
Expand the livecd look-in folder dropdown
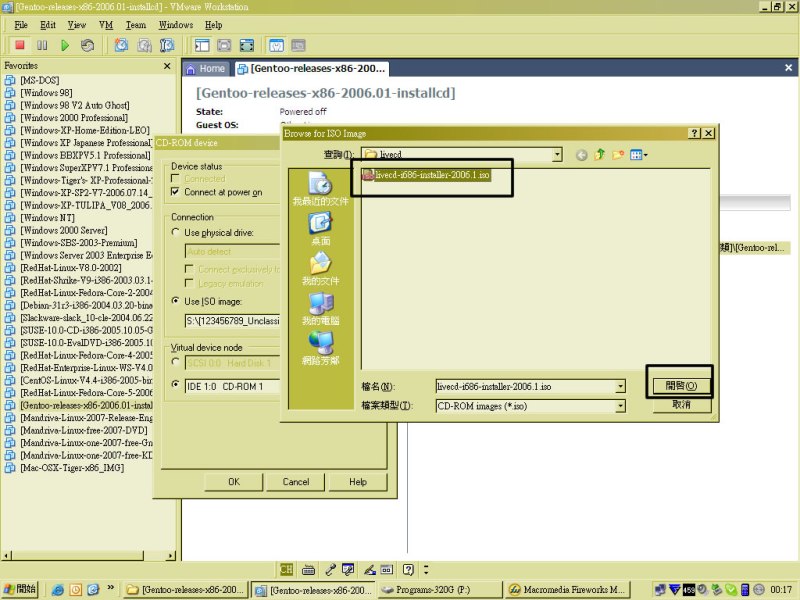point(557,155)
